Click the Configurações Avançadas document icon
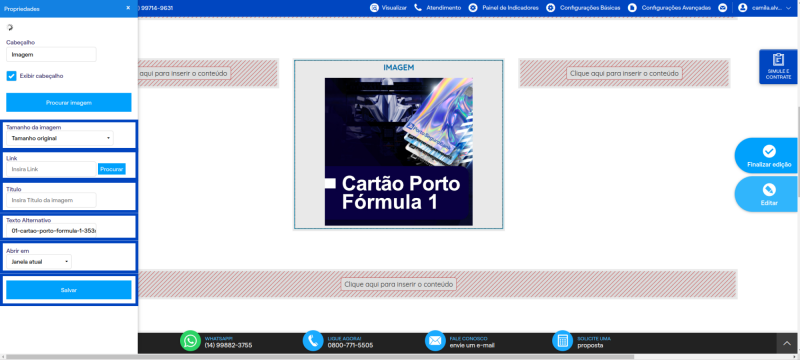Image resolution: width=800 pixels, height=360 pixels. click(632, 8)
